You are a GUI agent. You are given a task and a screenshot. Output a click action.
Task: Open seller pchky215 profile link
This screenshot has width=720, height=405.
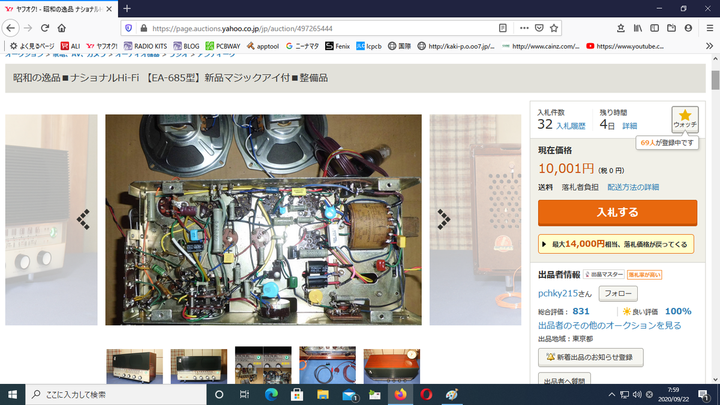click(x=565, y=293)
